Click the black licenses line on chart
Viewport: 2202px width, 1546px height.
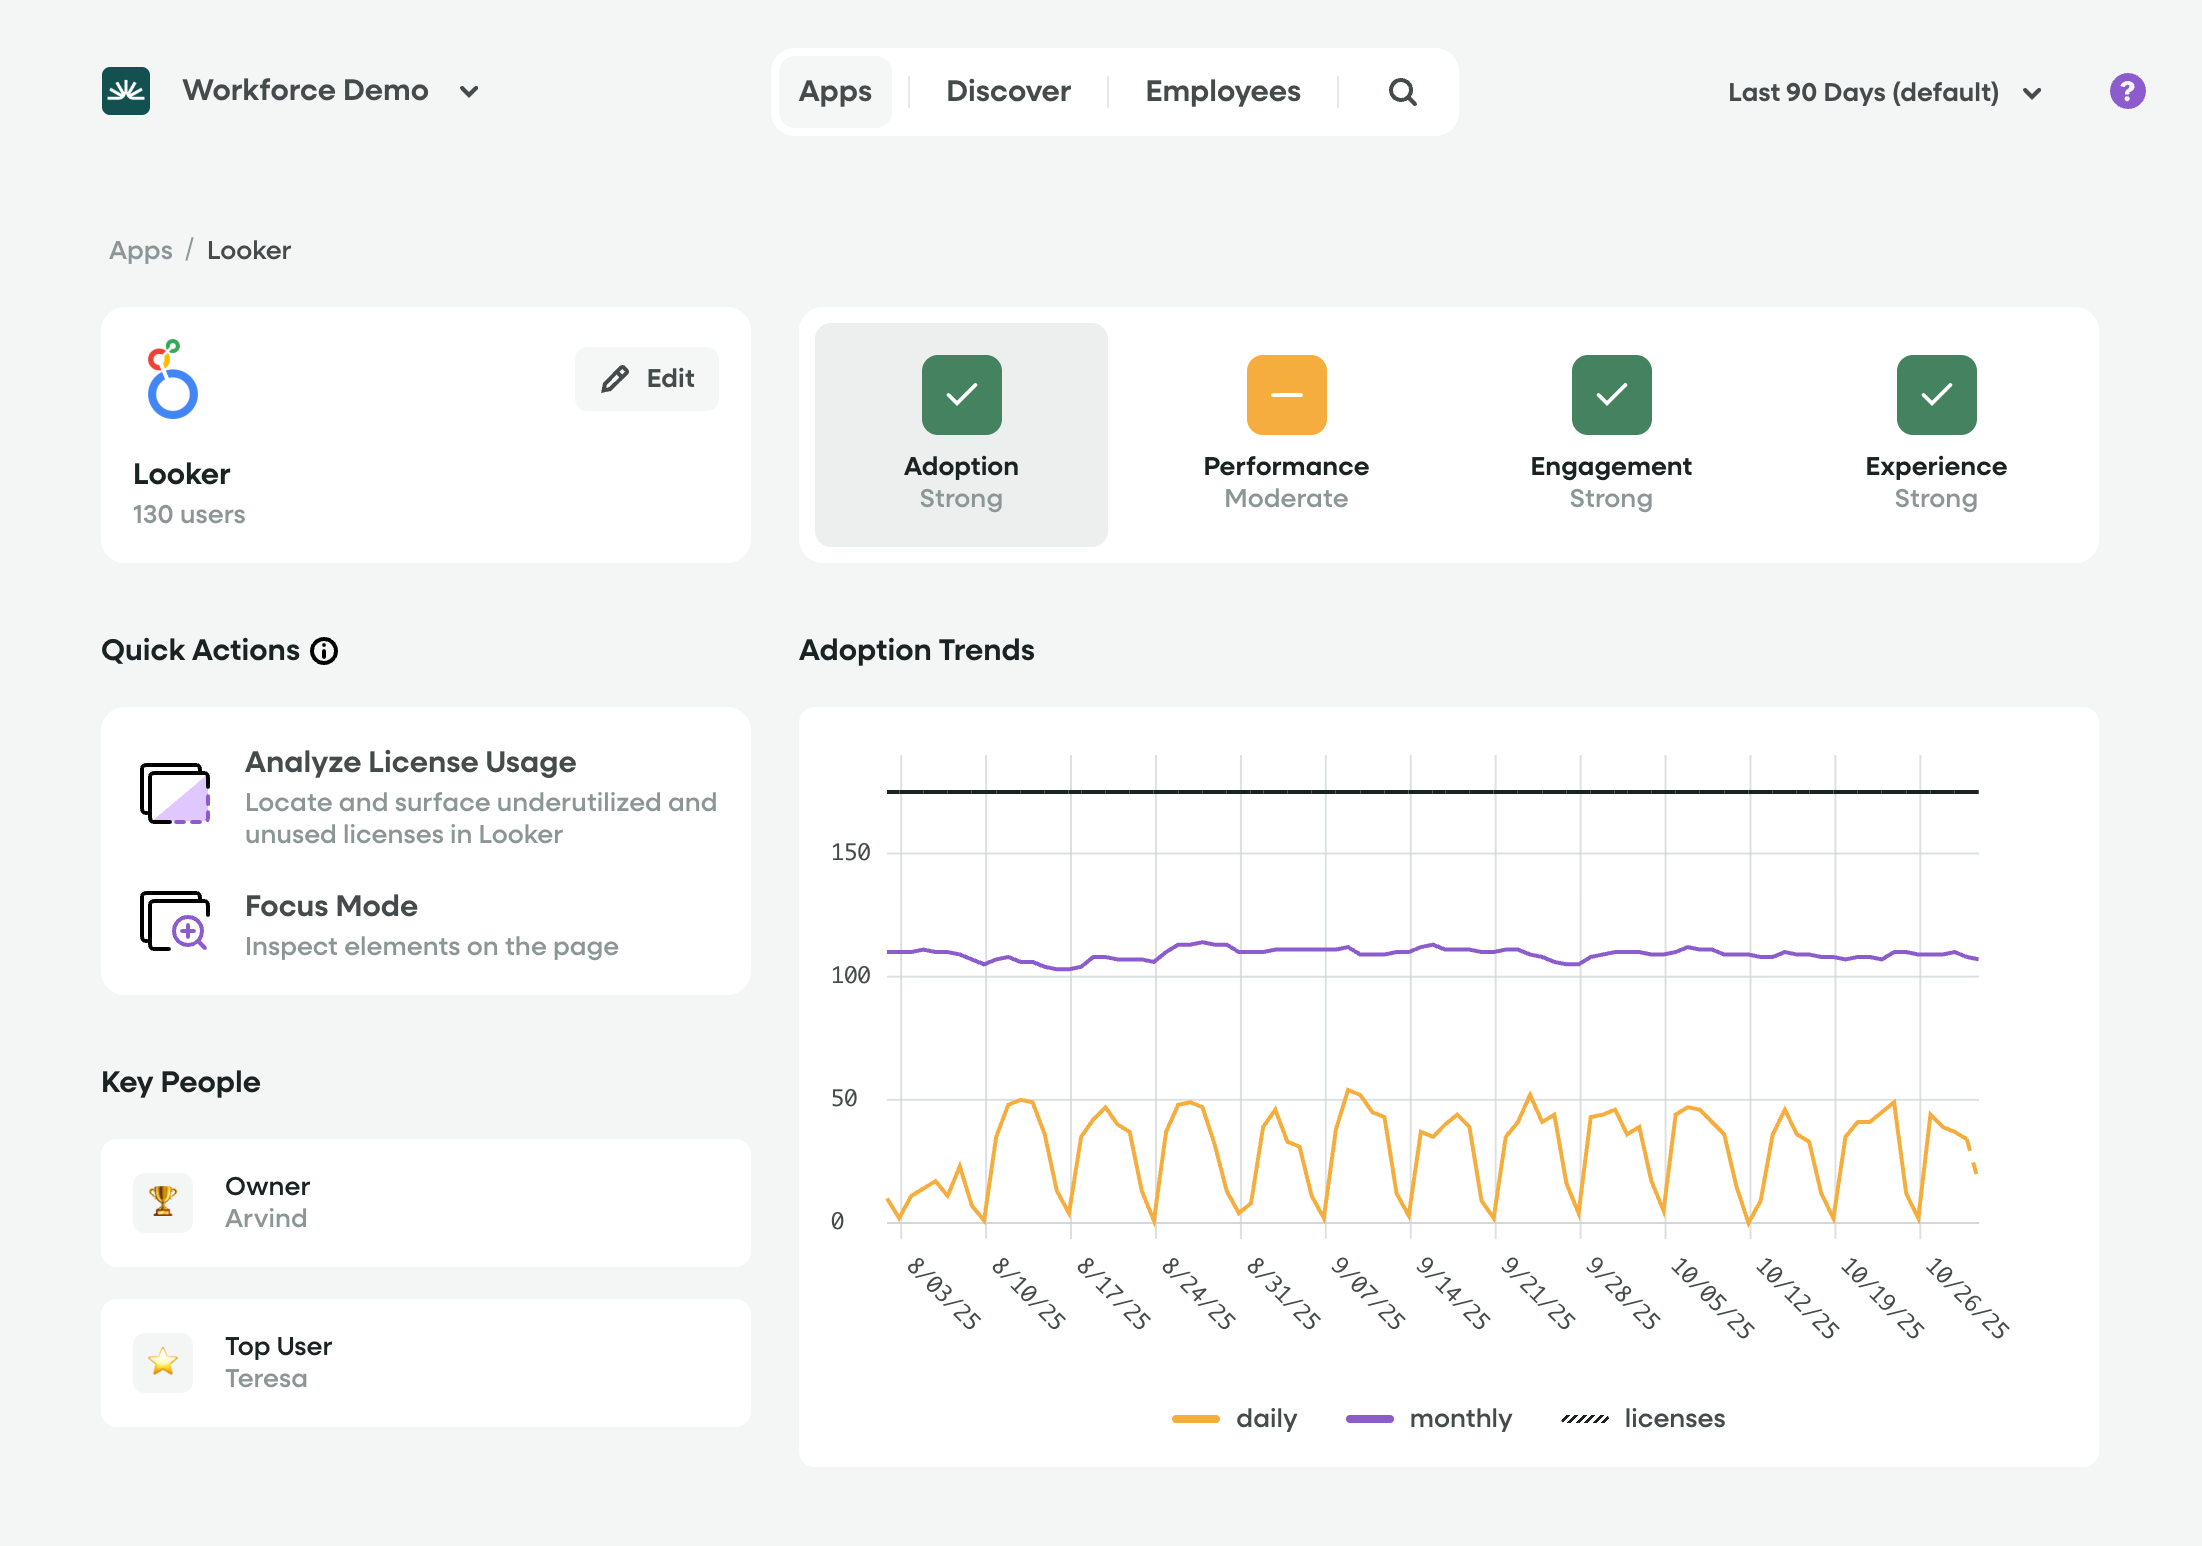point(1432,792)
